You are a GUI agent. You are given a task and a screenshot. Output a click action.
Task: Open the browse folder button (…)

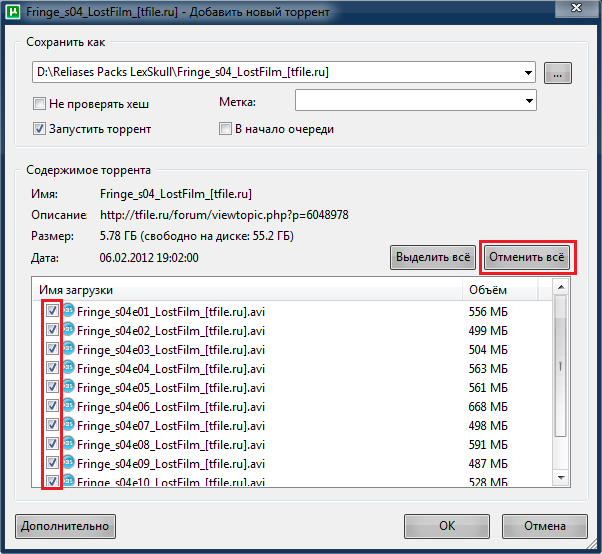(x=558, y=73)
